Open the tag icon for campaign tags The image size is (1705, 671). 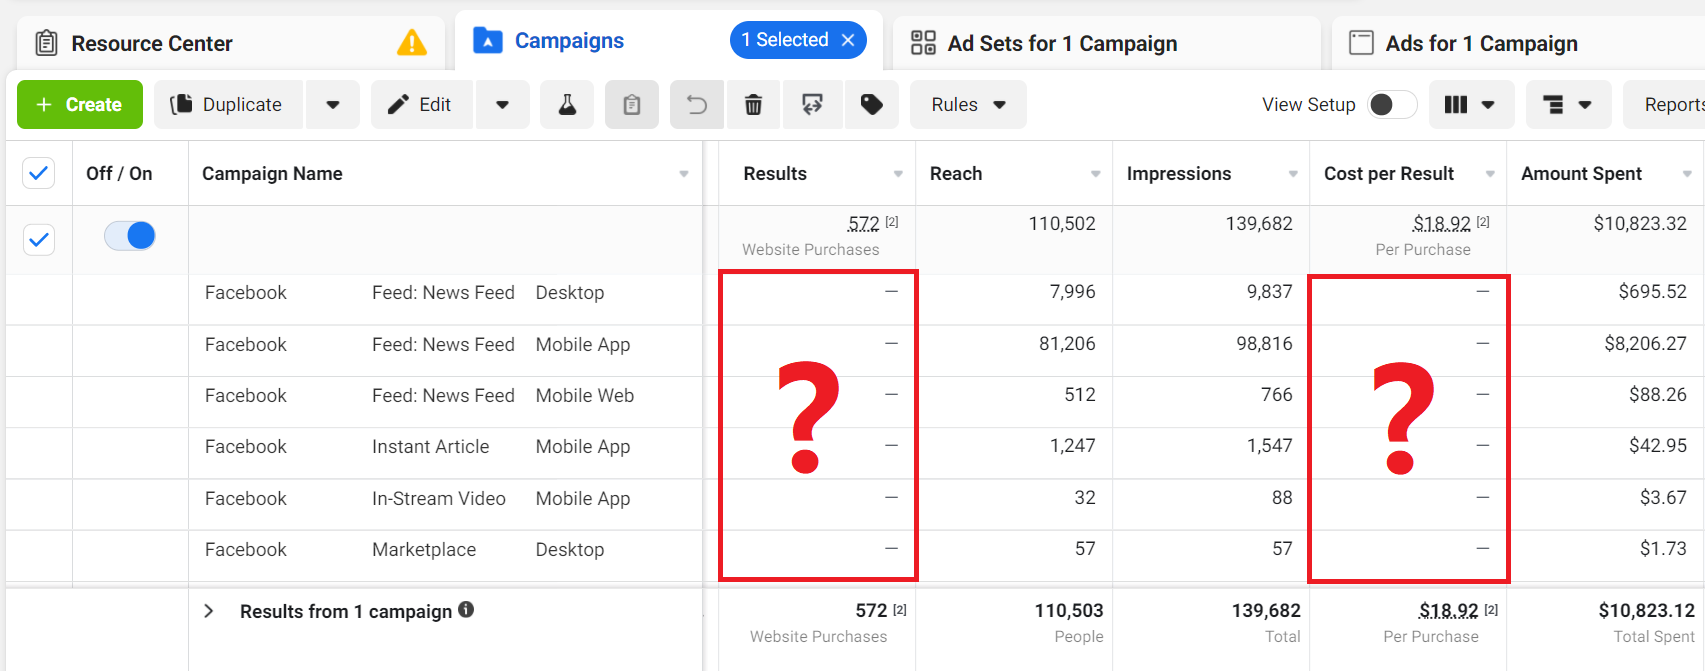pyautogui.click(x=872, y=105)
